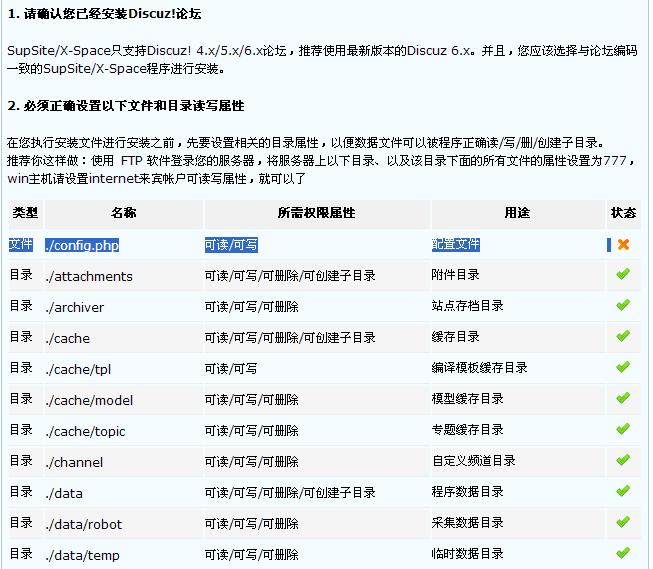653x569 pixels.
Task: Click the 采集数据目录 usage cell
Action: pos(468,523)
